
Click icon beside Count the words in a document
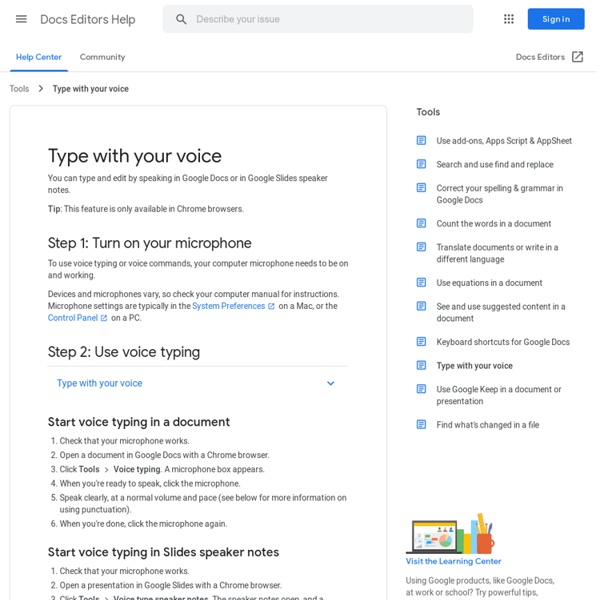[x=421, y=223]
